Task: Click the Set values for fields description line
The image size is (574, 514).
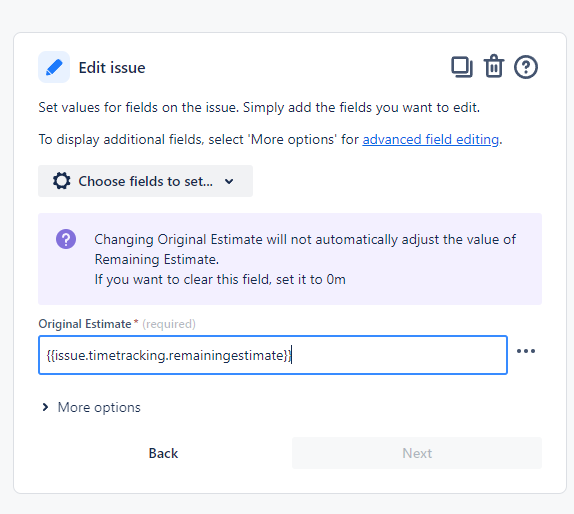Action: click(259, 108)
